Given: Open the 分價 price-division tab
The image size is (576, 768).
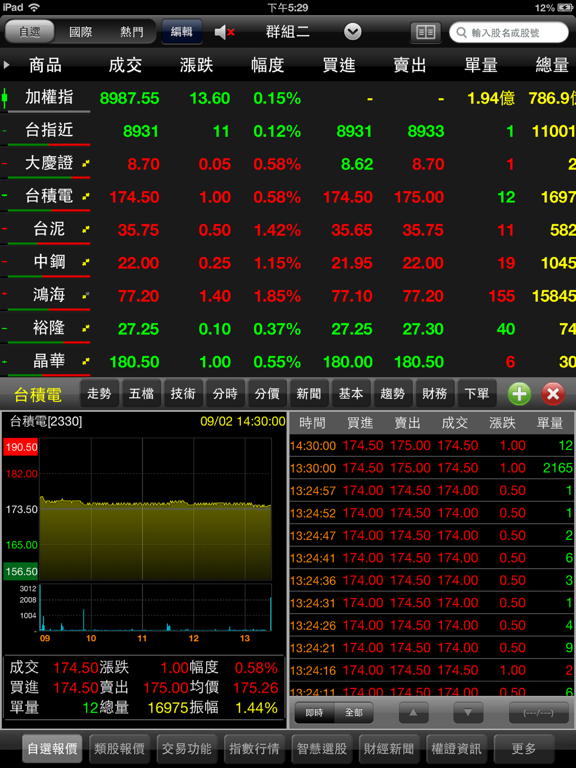Looking at the screenshot, I should pyautogui.click(x=267, y=393).
